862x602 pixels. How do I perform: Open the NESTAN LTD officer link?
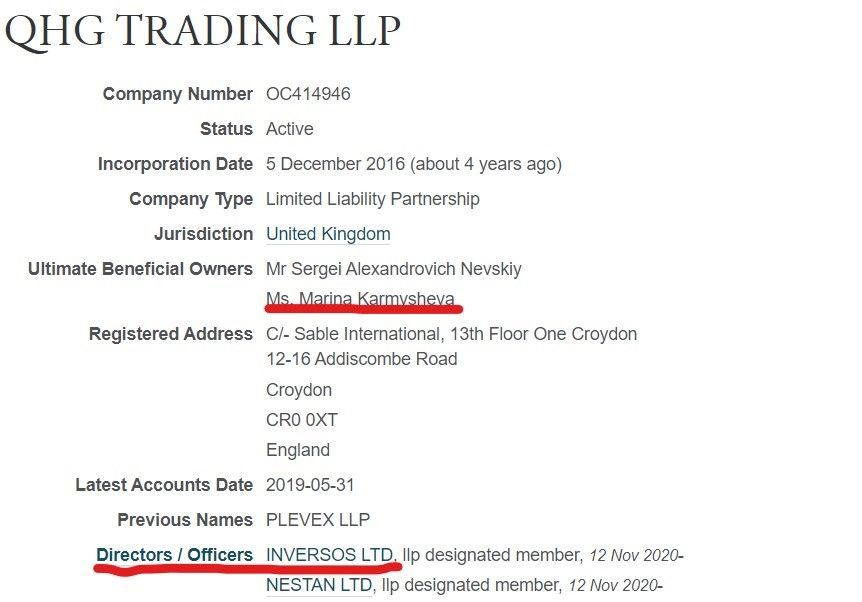pos(319,585)
